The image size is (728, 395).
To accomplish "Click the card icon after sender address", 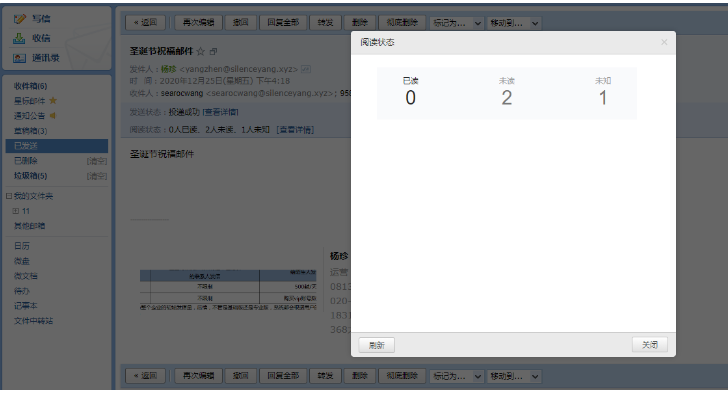I will click(306, 69).
